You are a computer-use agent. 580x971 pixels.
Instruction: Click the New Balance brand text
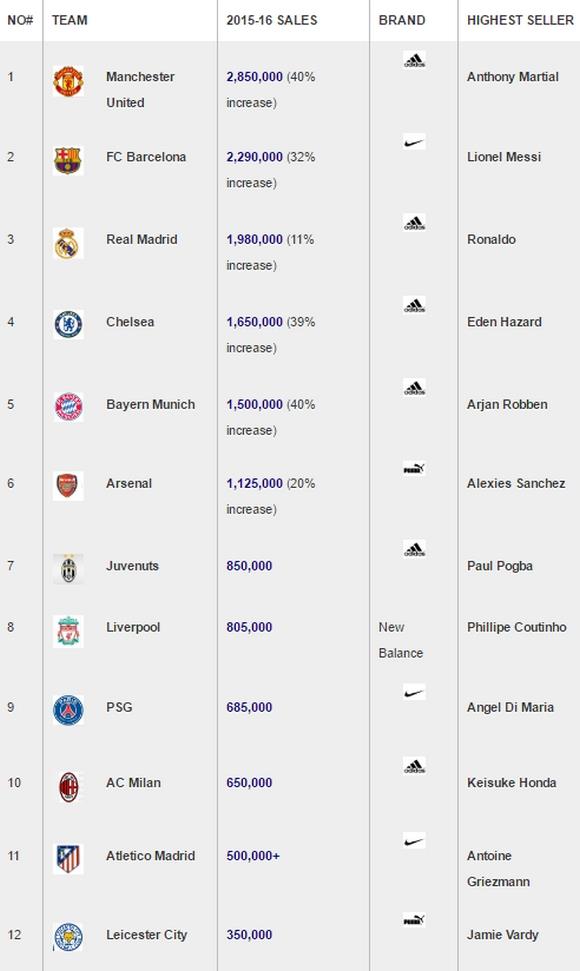coord(400,640)
